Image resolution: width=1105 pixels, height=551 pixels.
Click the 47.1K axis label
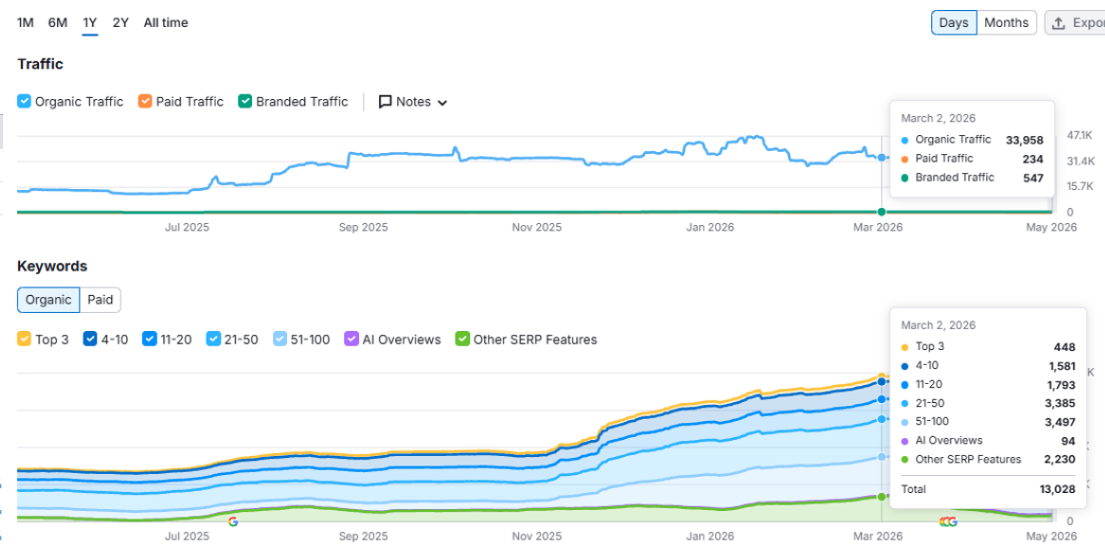(x=1080, y=135)
